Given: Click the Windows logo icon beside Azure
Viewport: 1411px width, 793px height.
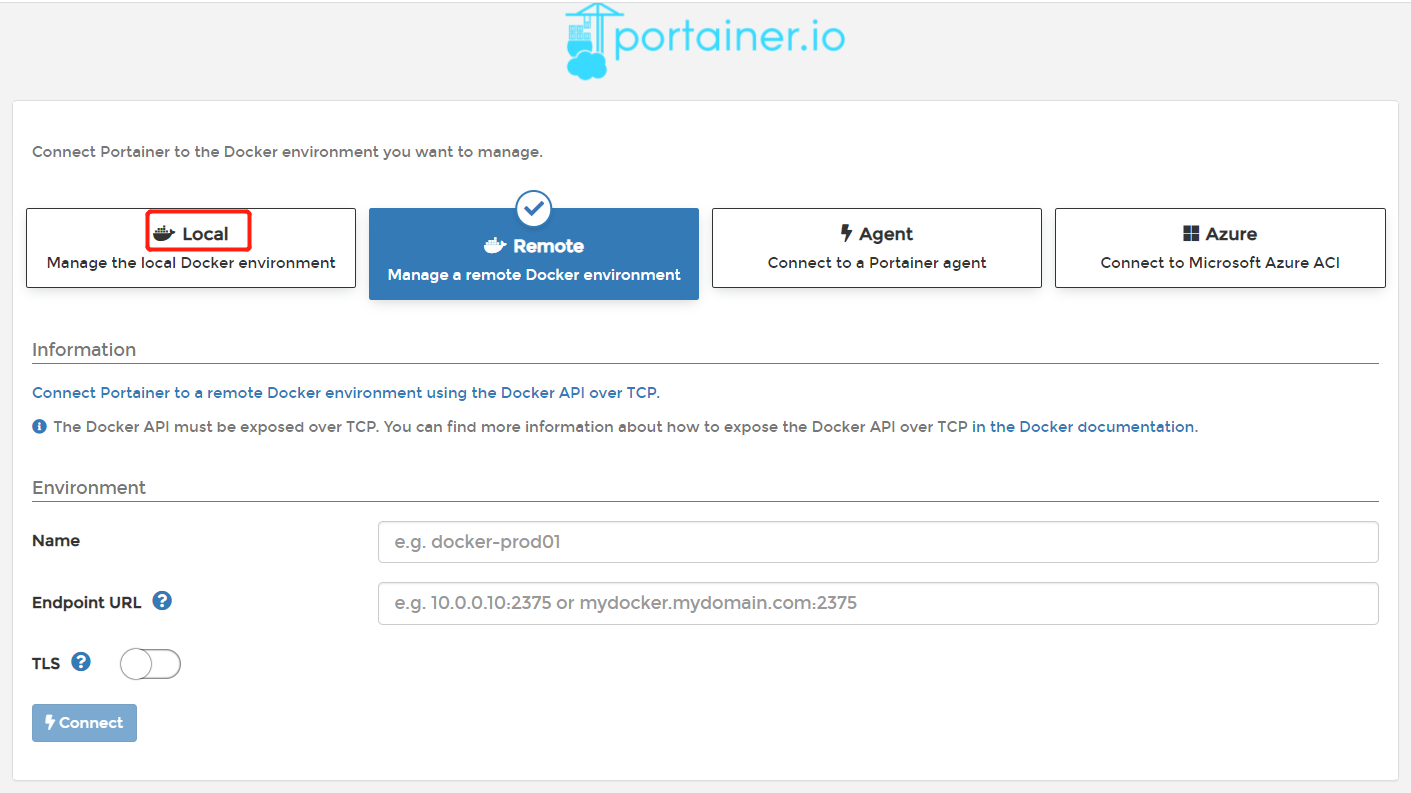Looking at the screenshot, I should coord(1191,234).
